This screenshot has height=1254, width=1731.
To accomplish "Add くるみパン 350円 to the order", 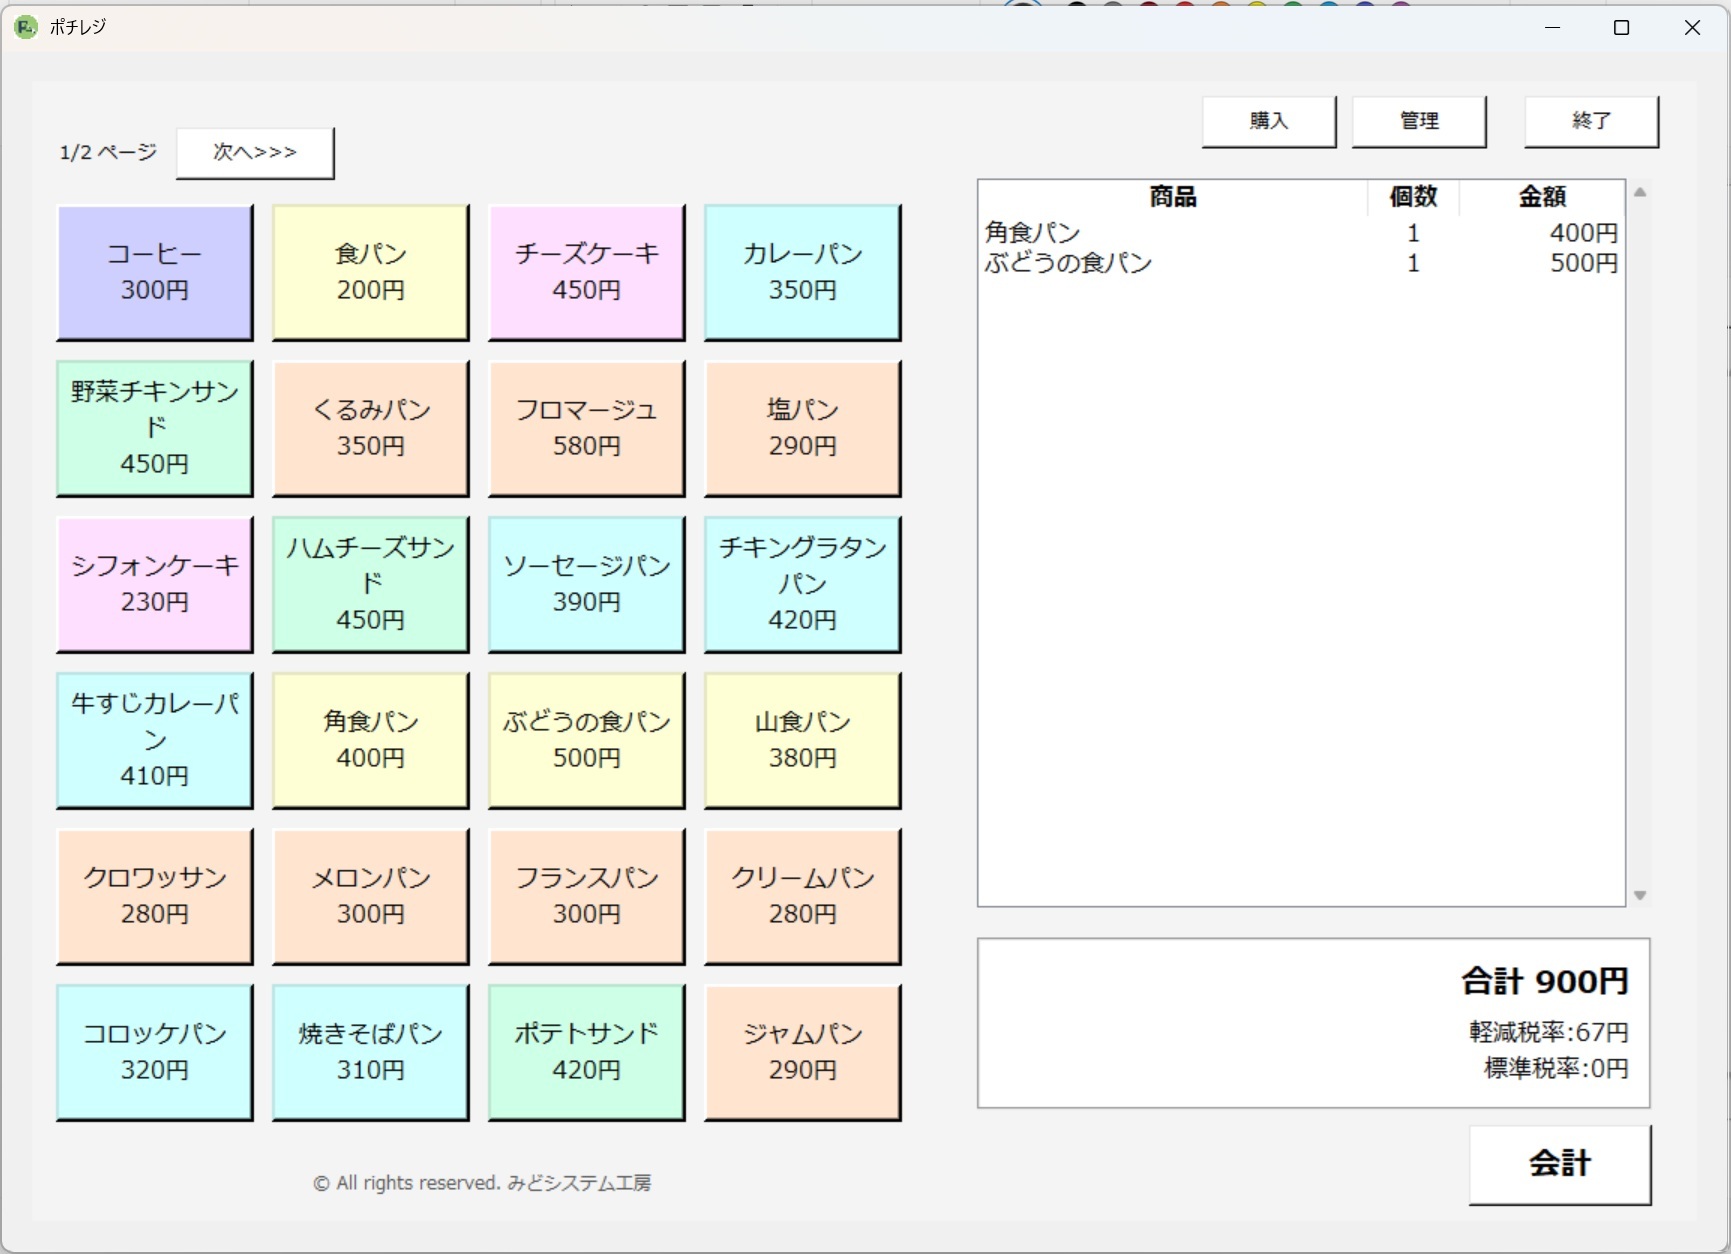I will [x=370, y=428].
